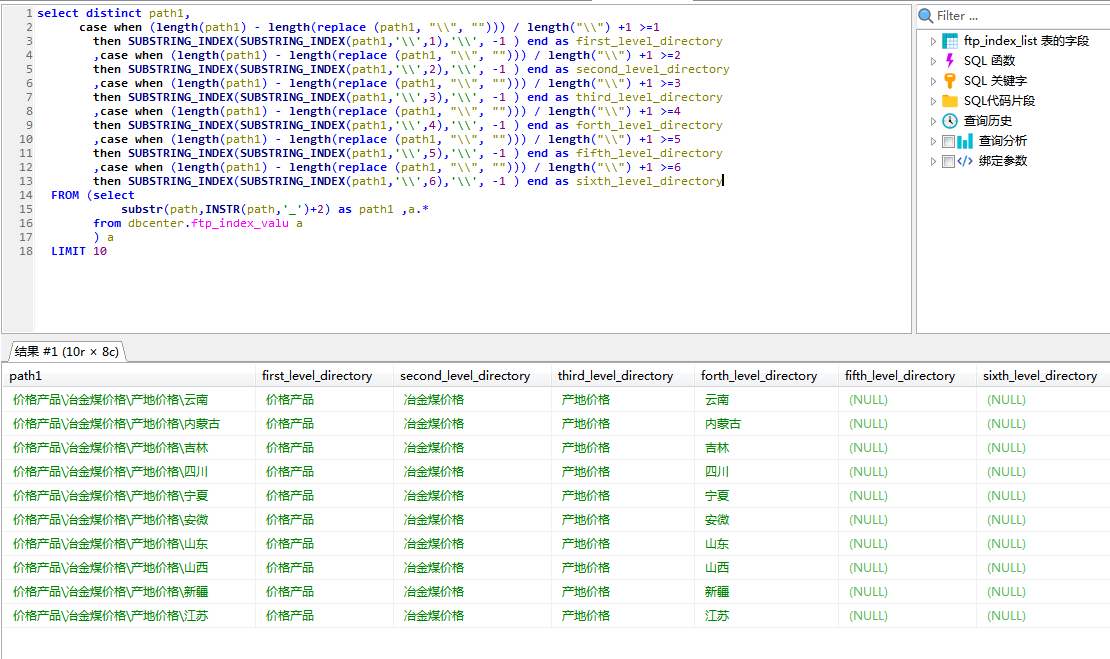Sort by the second_level_directory column header
1110x659 pixels.
coord(471,376)
